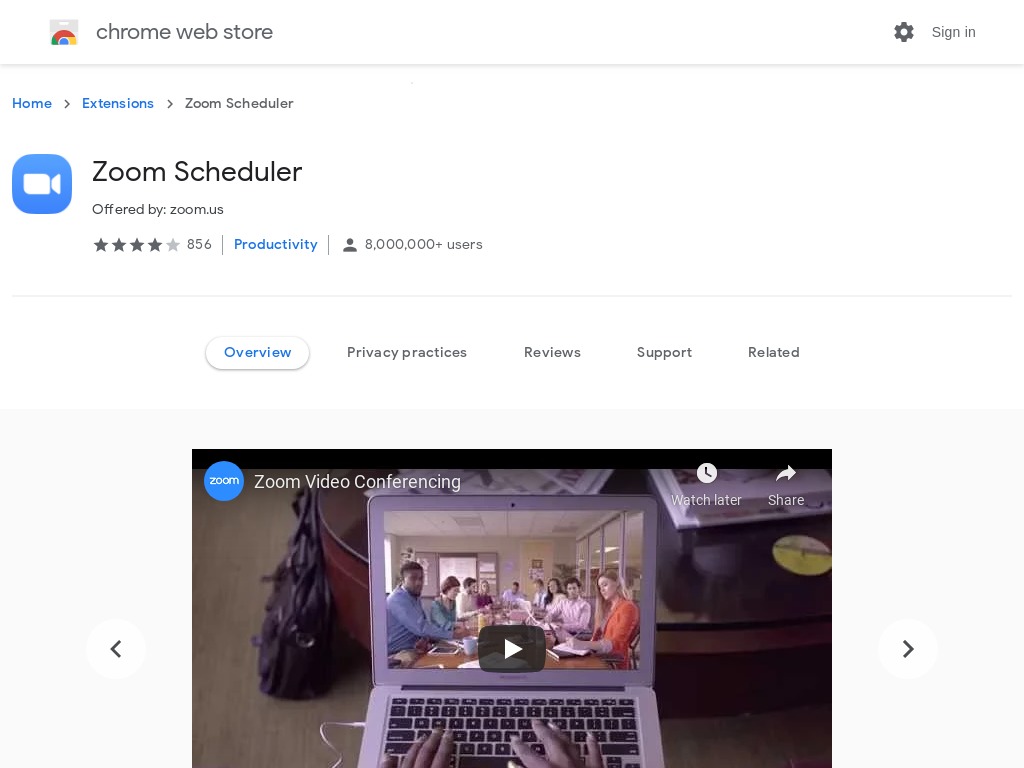Click the Zoom Scheduler camera app icon
The image size is (1024, 768).
click(x=42, y=184)
